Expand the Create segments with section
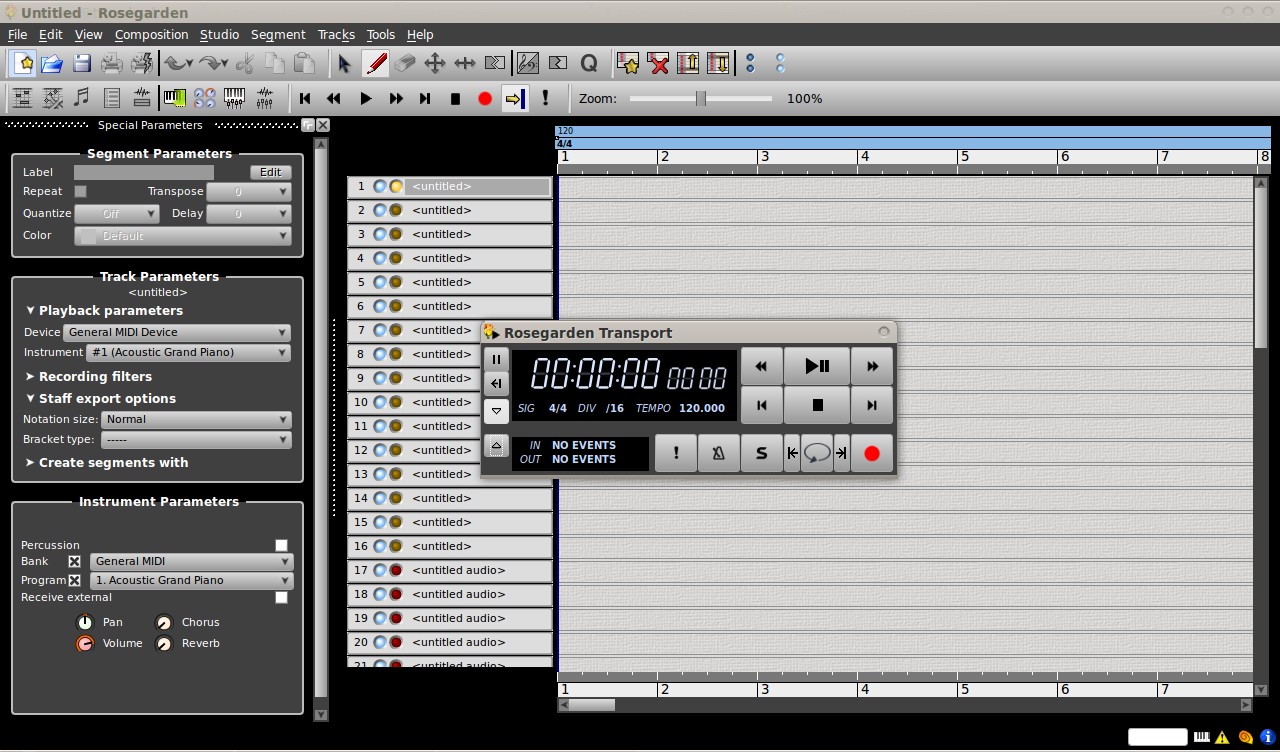Viewport: 1280px width, 752px height. pos(107,462)
